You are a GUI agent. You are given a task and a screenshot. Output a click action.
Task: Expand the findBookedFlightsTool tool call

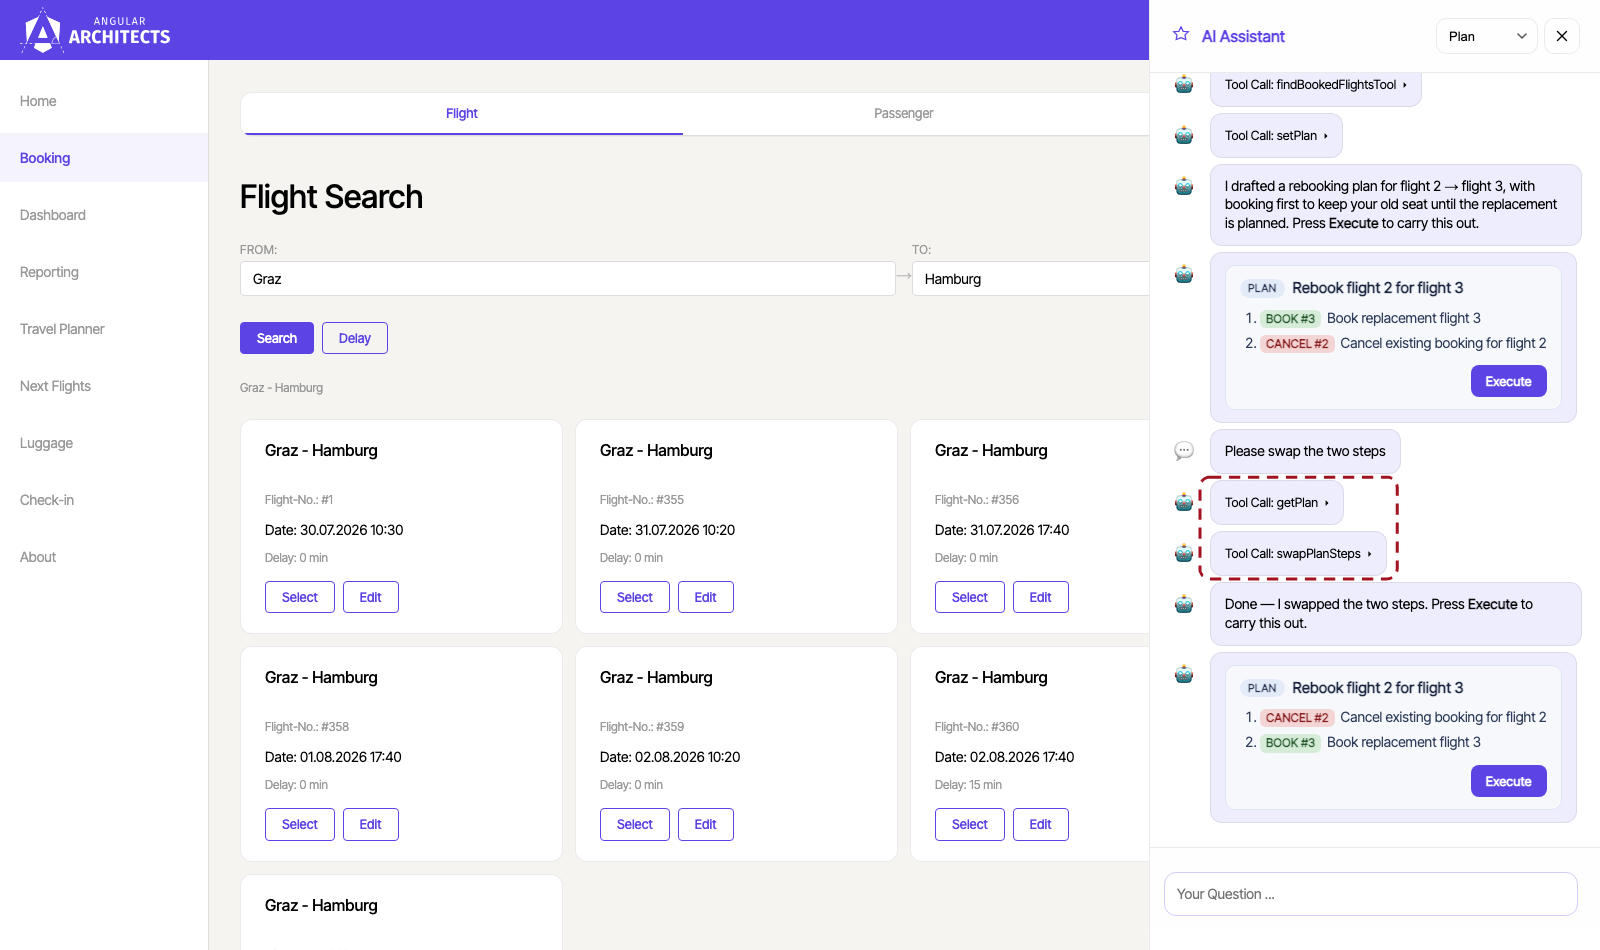point(1316,85)
